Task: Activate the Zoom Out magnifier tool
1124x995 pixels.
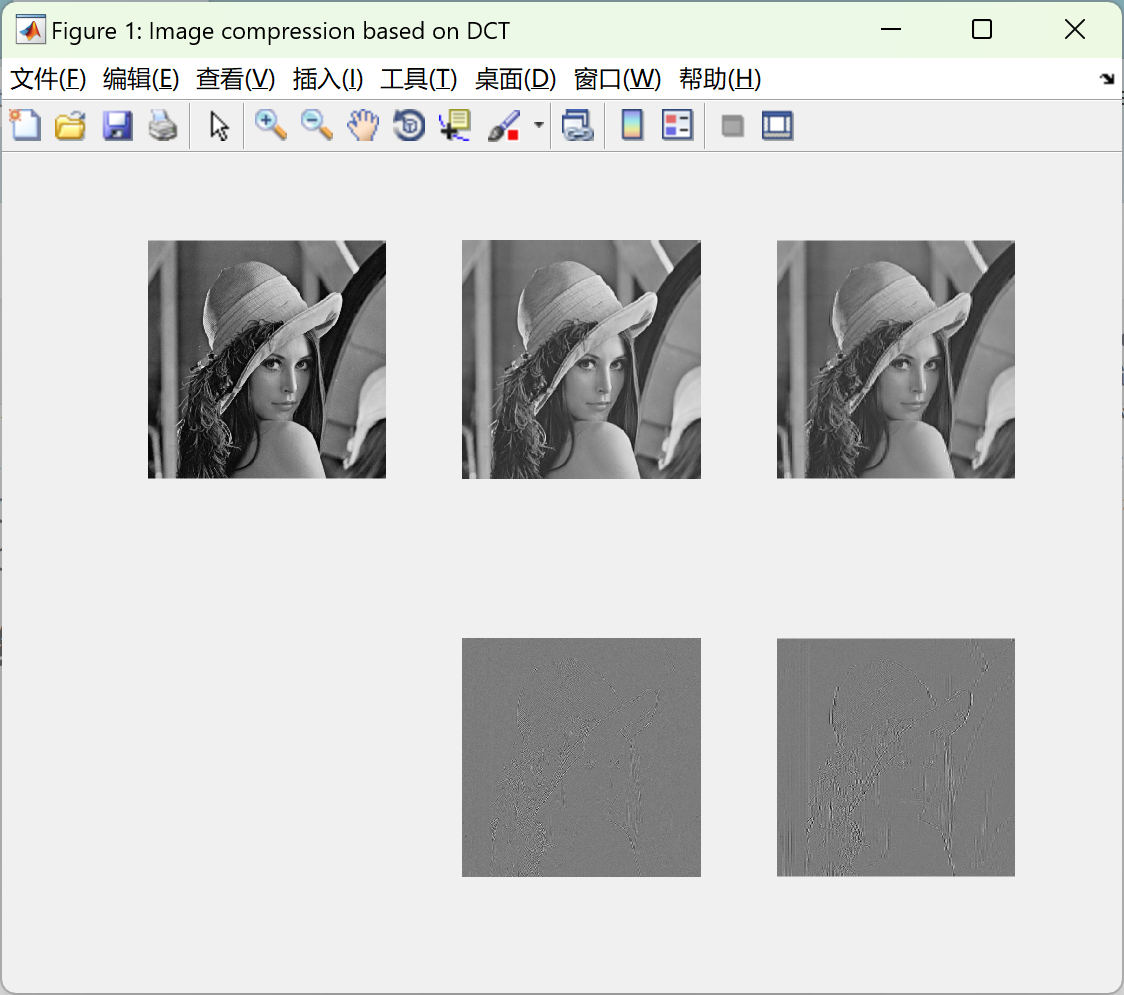Action: coord(316,125)
